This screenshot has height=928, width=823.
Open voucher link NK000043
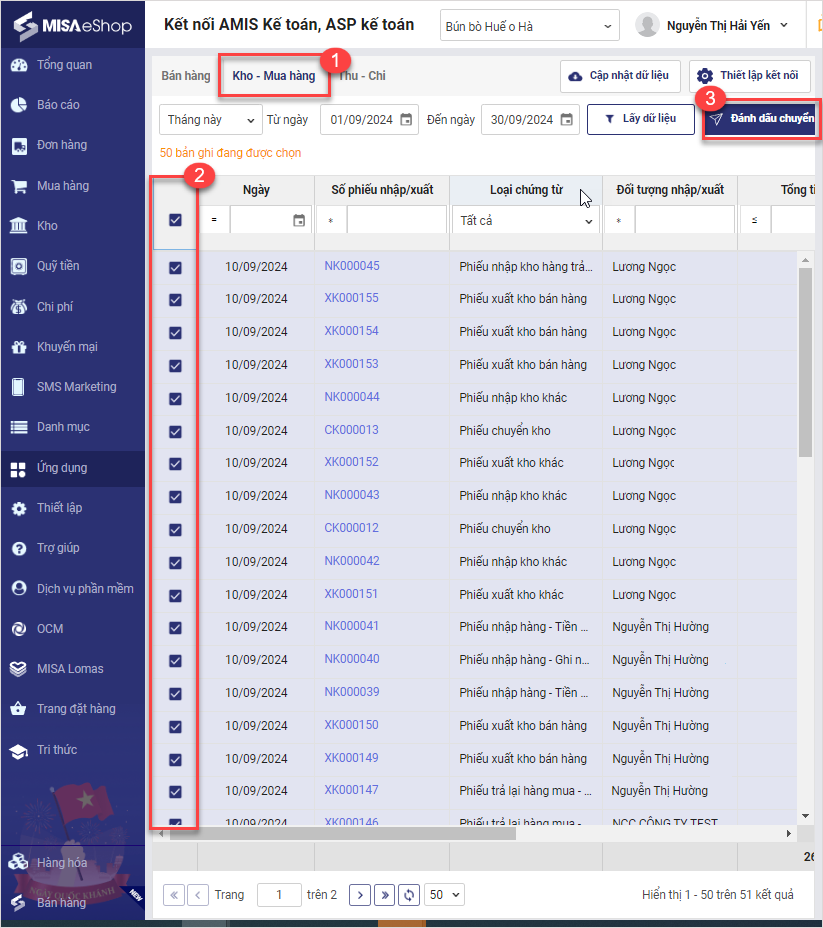tap(352, 495)
